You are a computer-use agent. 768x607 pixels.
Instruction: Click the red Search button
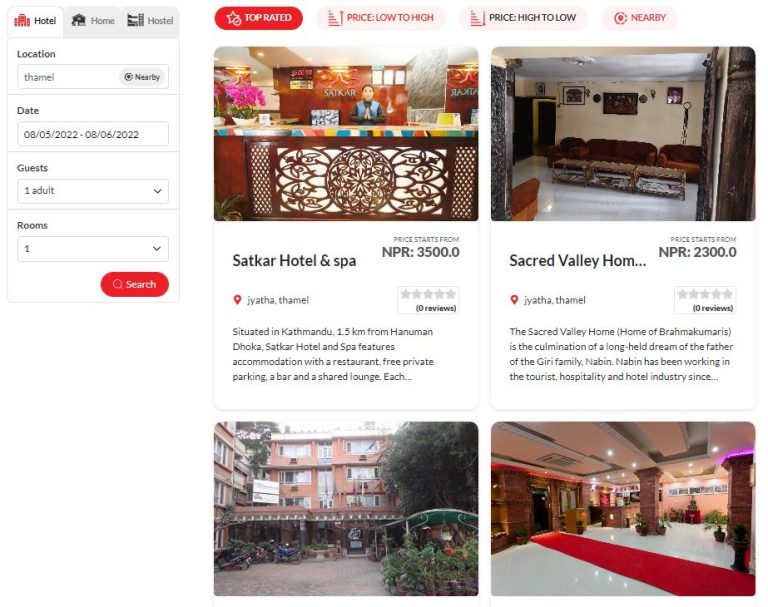135,284
